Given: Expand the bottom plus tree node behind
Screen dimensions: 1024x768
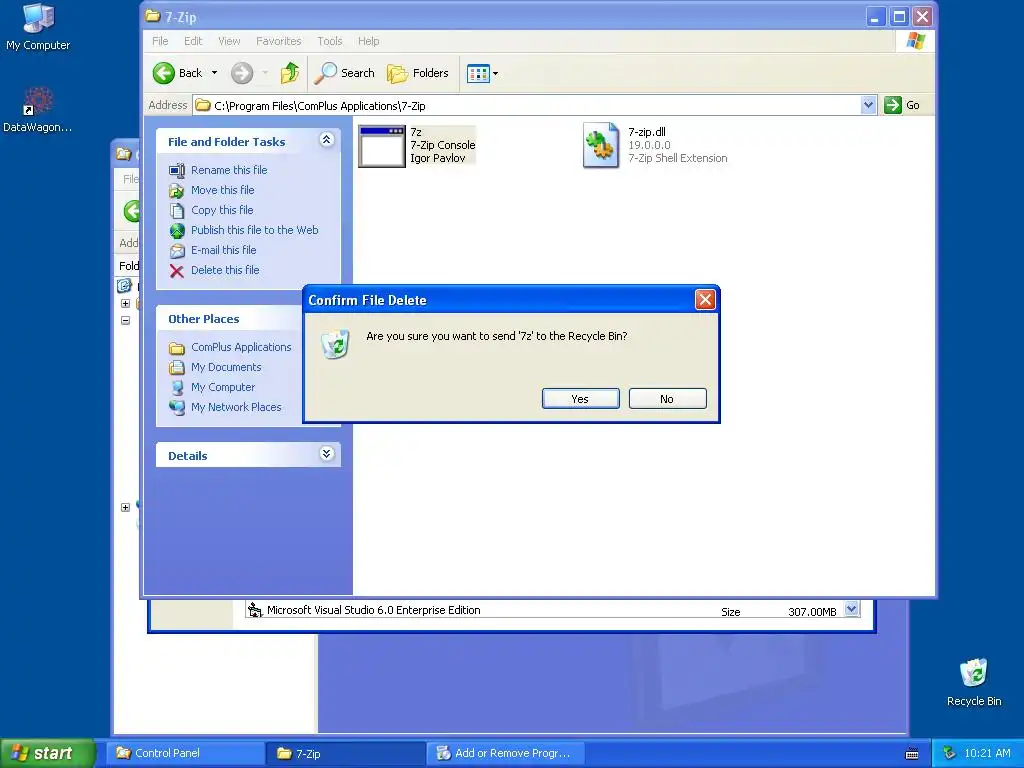Looking at the screenshot, I should [125, 507].
